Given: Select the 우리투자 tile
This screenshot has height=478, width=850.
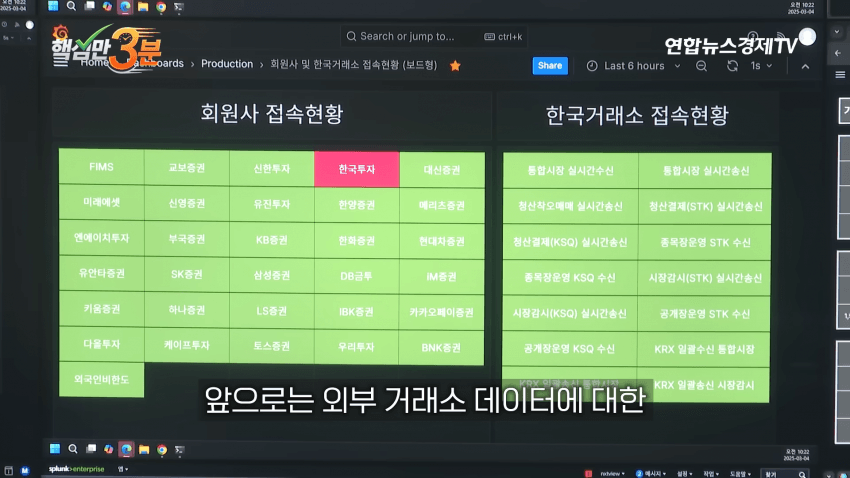Looking at the screenshot, I should point(356,347).
